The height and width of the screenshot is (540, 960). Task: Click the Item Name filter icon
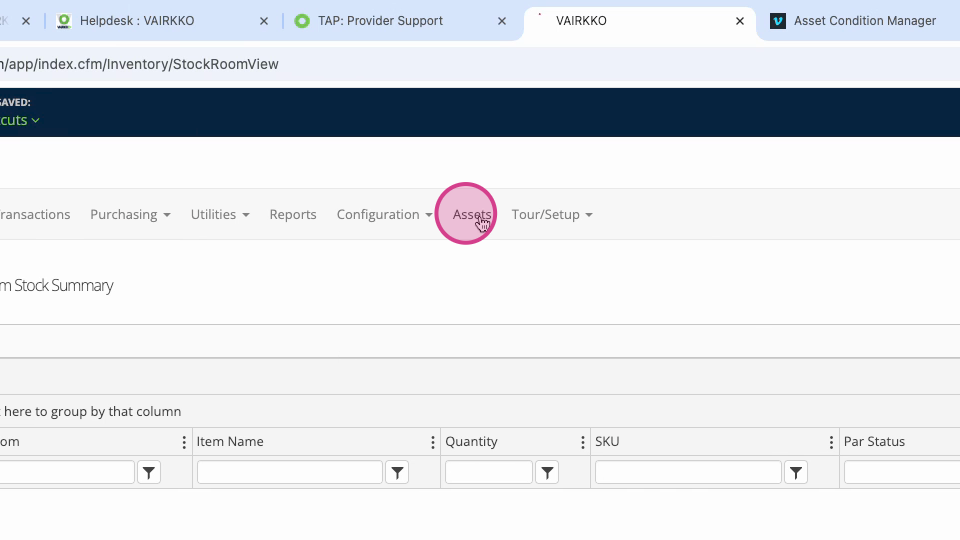[397, 472]
